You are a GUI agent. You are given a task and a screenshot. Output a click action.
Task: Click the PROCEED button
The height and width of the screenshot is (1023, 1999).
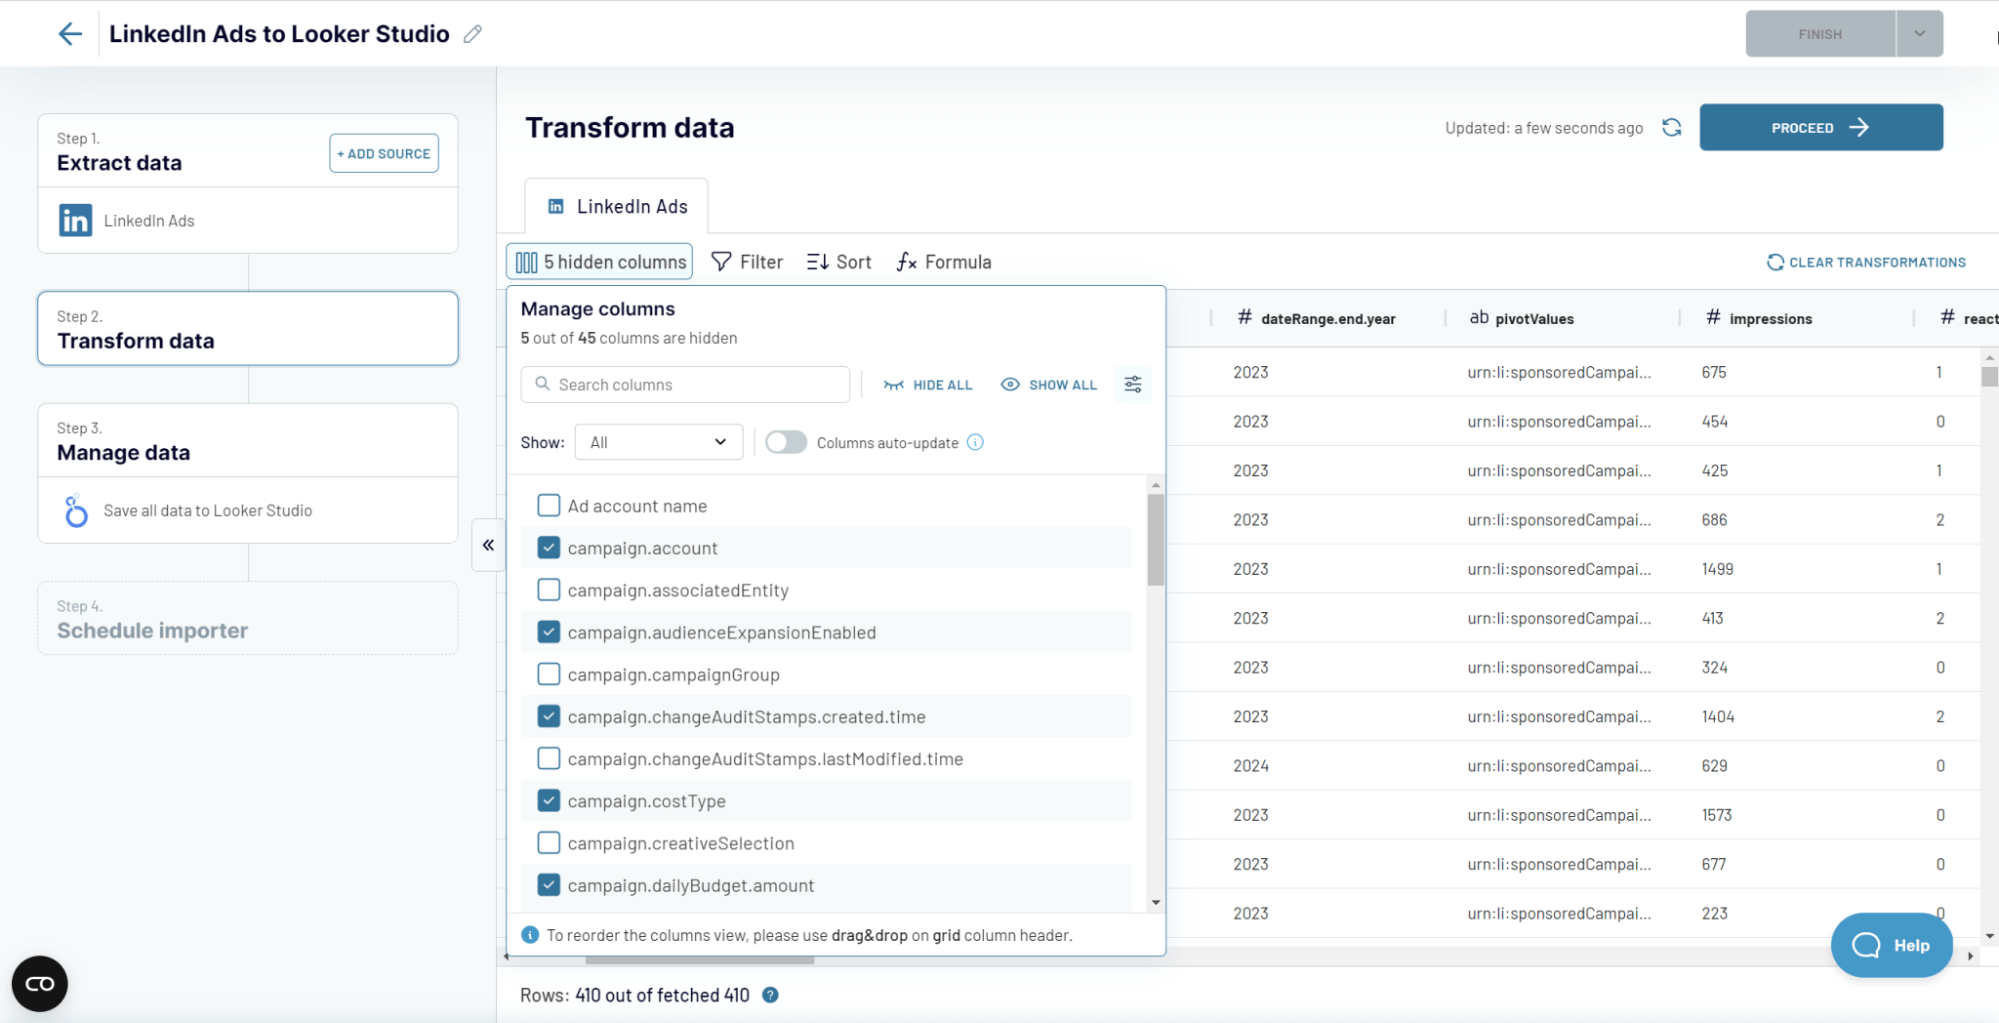coord(1821,127)
